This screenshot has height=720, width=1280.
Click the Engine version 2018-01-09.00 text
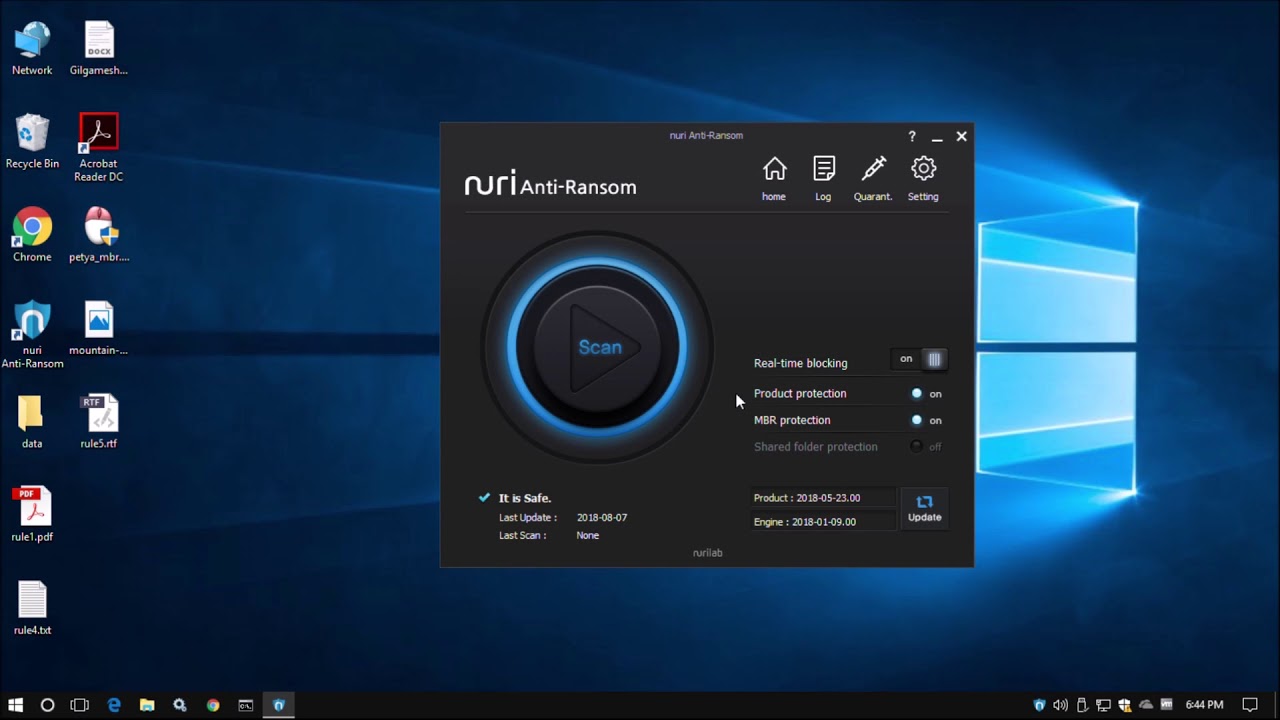(x=805, y=522)
